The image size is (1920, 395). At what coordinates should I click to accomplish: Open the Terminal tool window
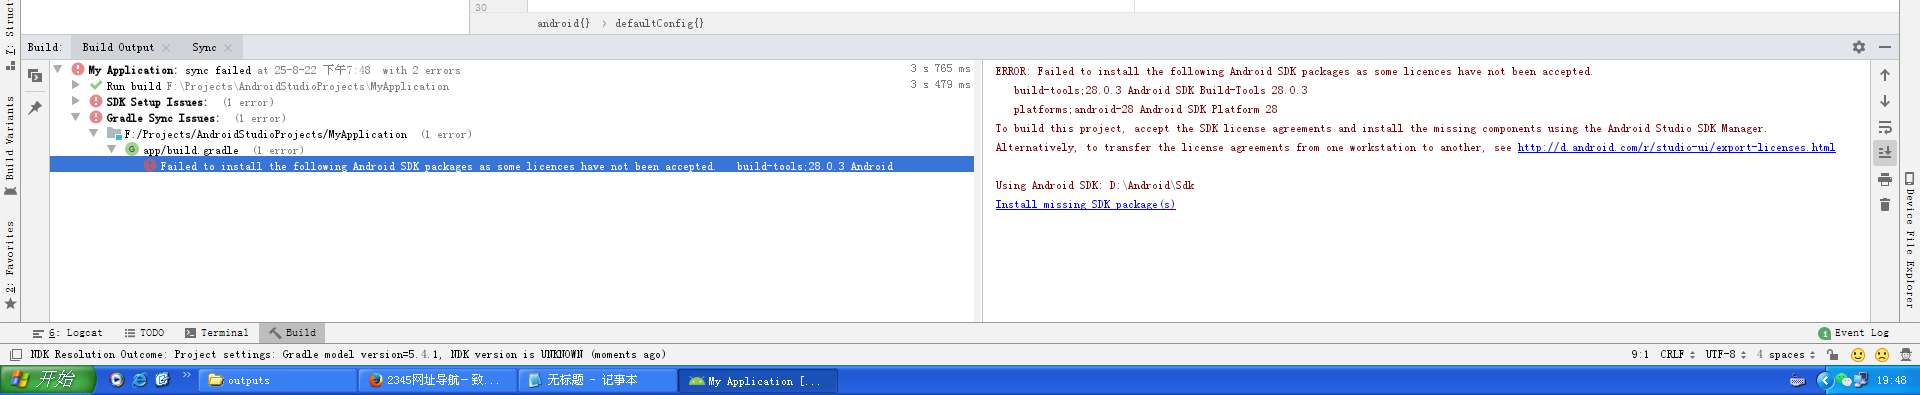coord(216,333)
